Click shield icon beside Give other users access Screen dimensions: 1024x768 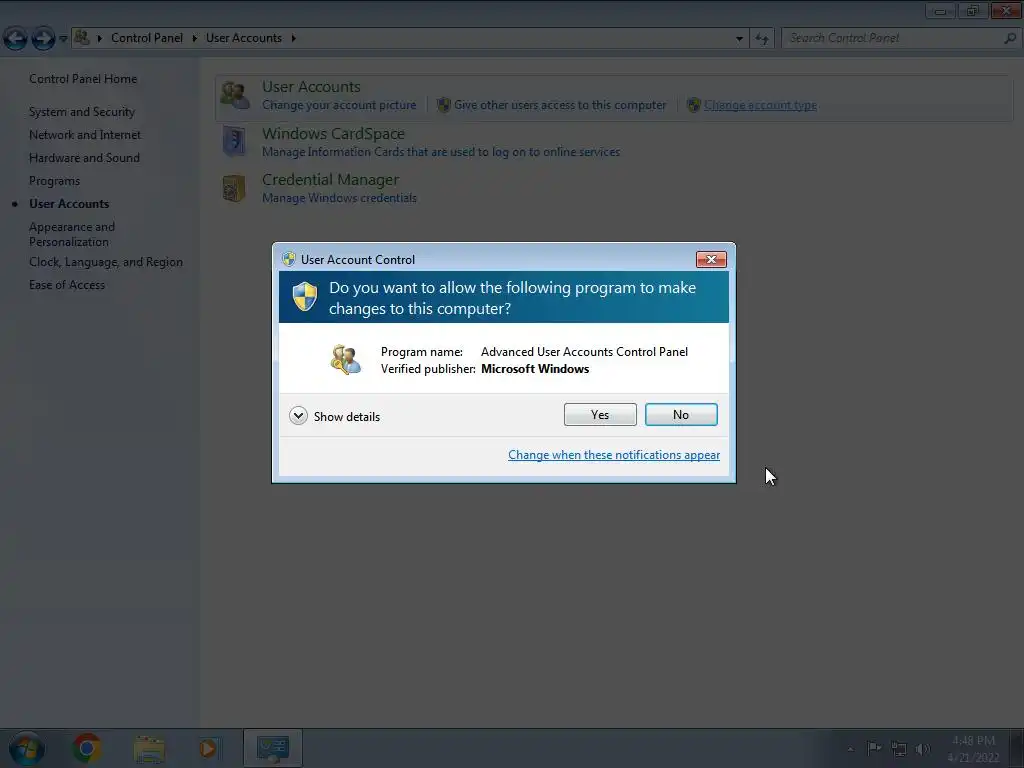click(443, 105)
